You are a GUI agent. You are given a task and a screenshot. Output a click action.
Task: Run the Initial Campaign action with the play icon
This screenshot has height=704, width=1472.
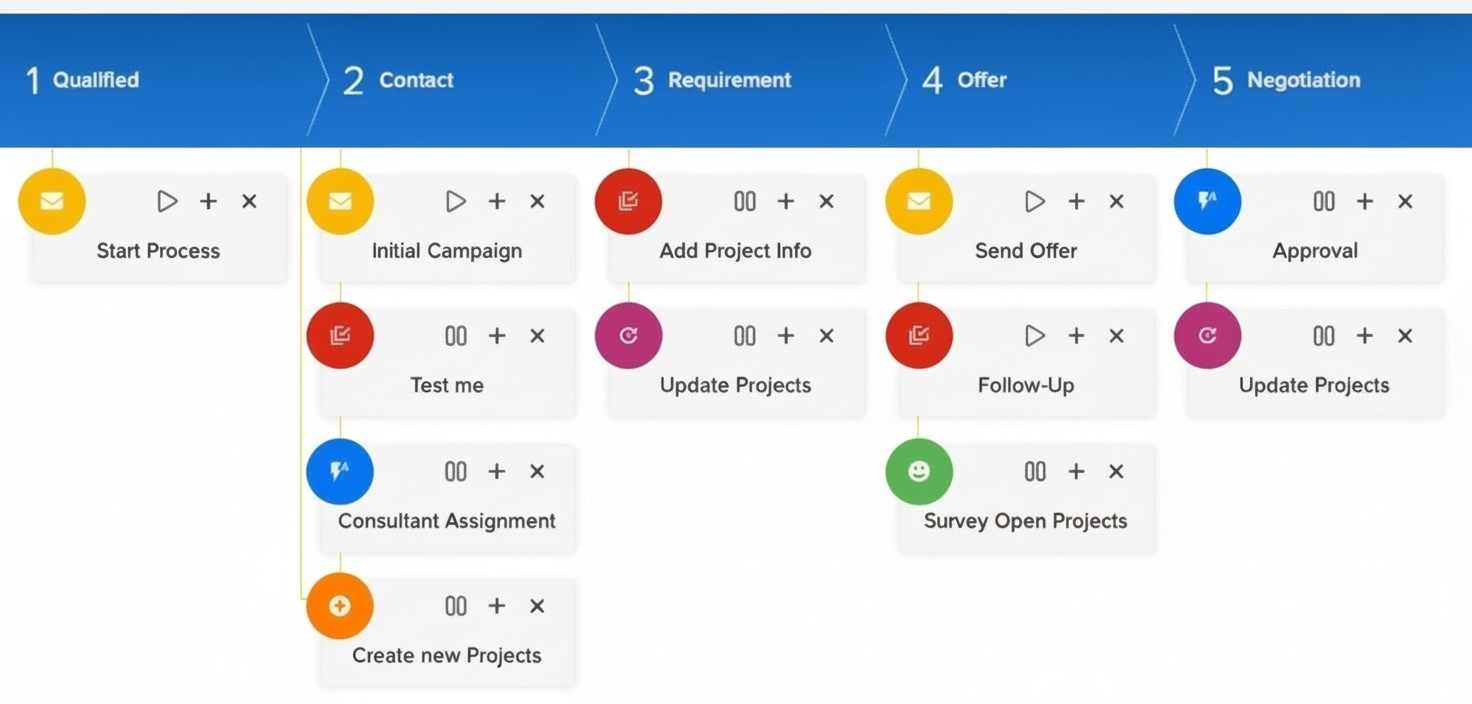coord(456,201)
